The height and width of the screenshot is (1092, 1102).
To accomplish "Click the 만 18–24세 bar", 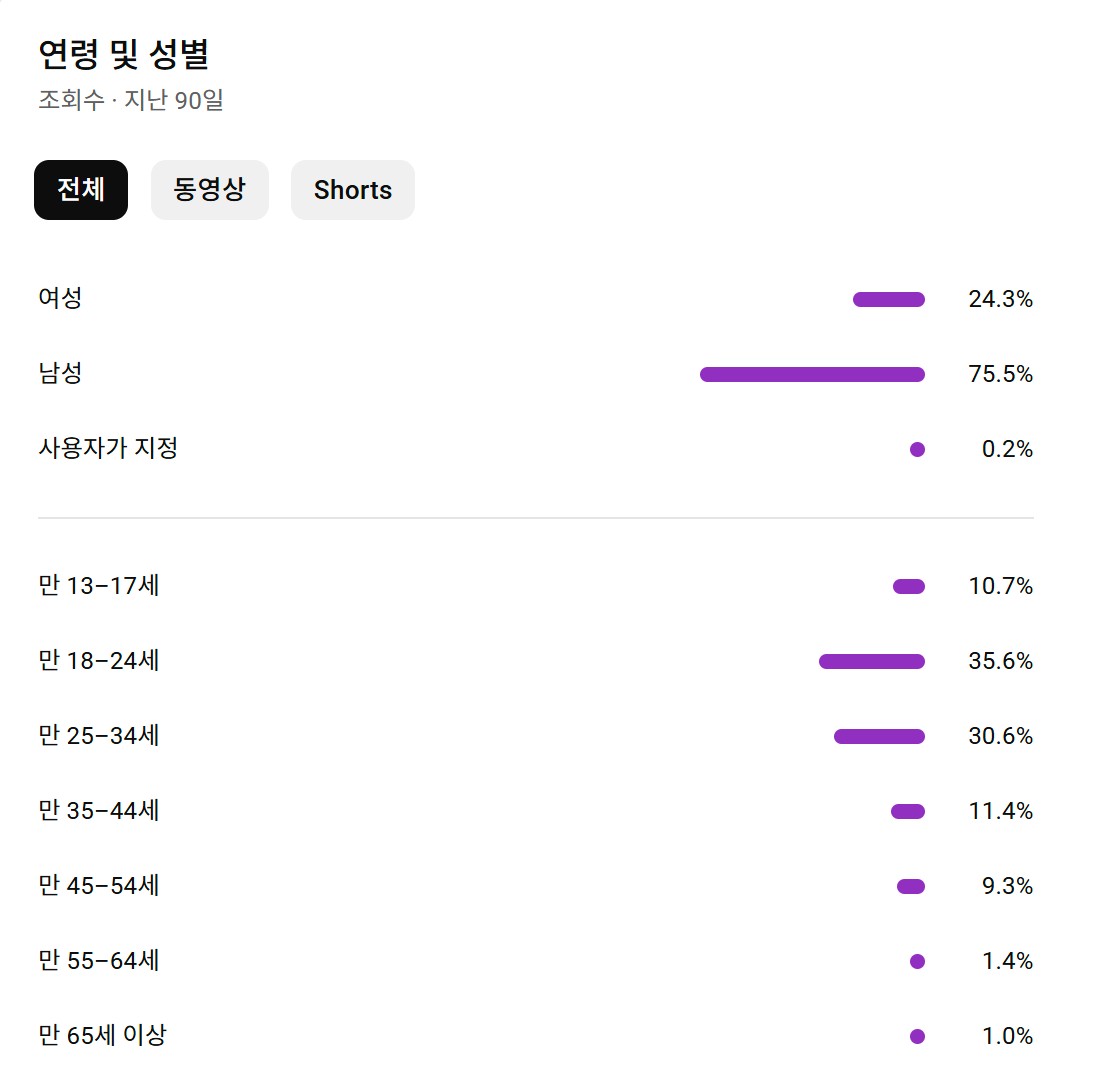I will (871, 661).
